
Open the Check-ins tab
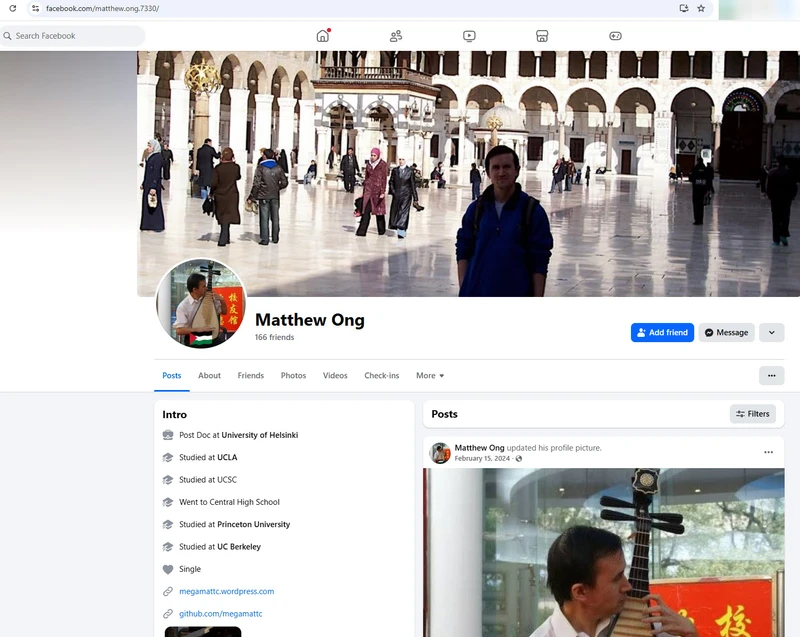point(381,376)
